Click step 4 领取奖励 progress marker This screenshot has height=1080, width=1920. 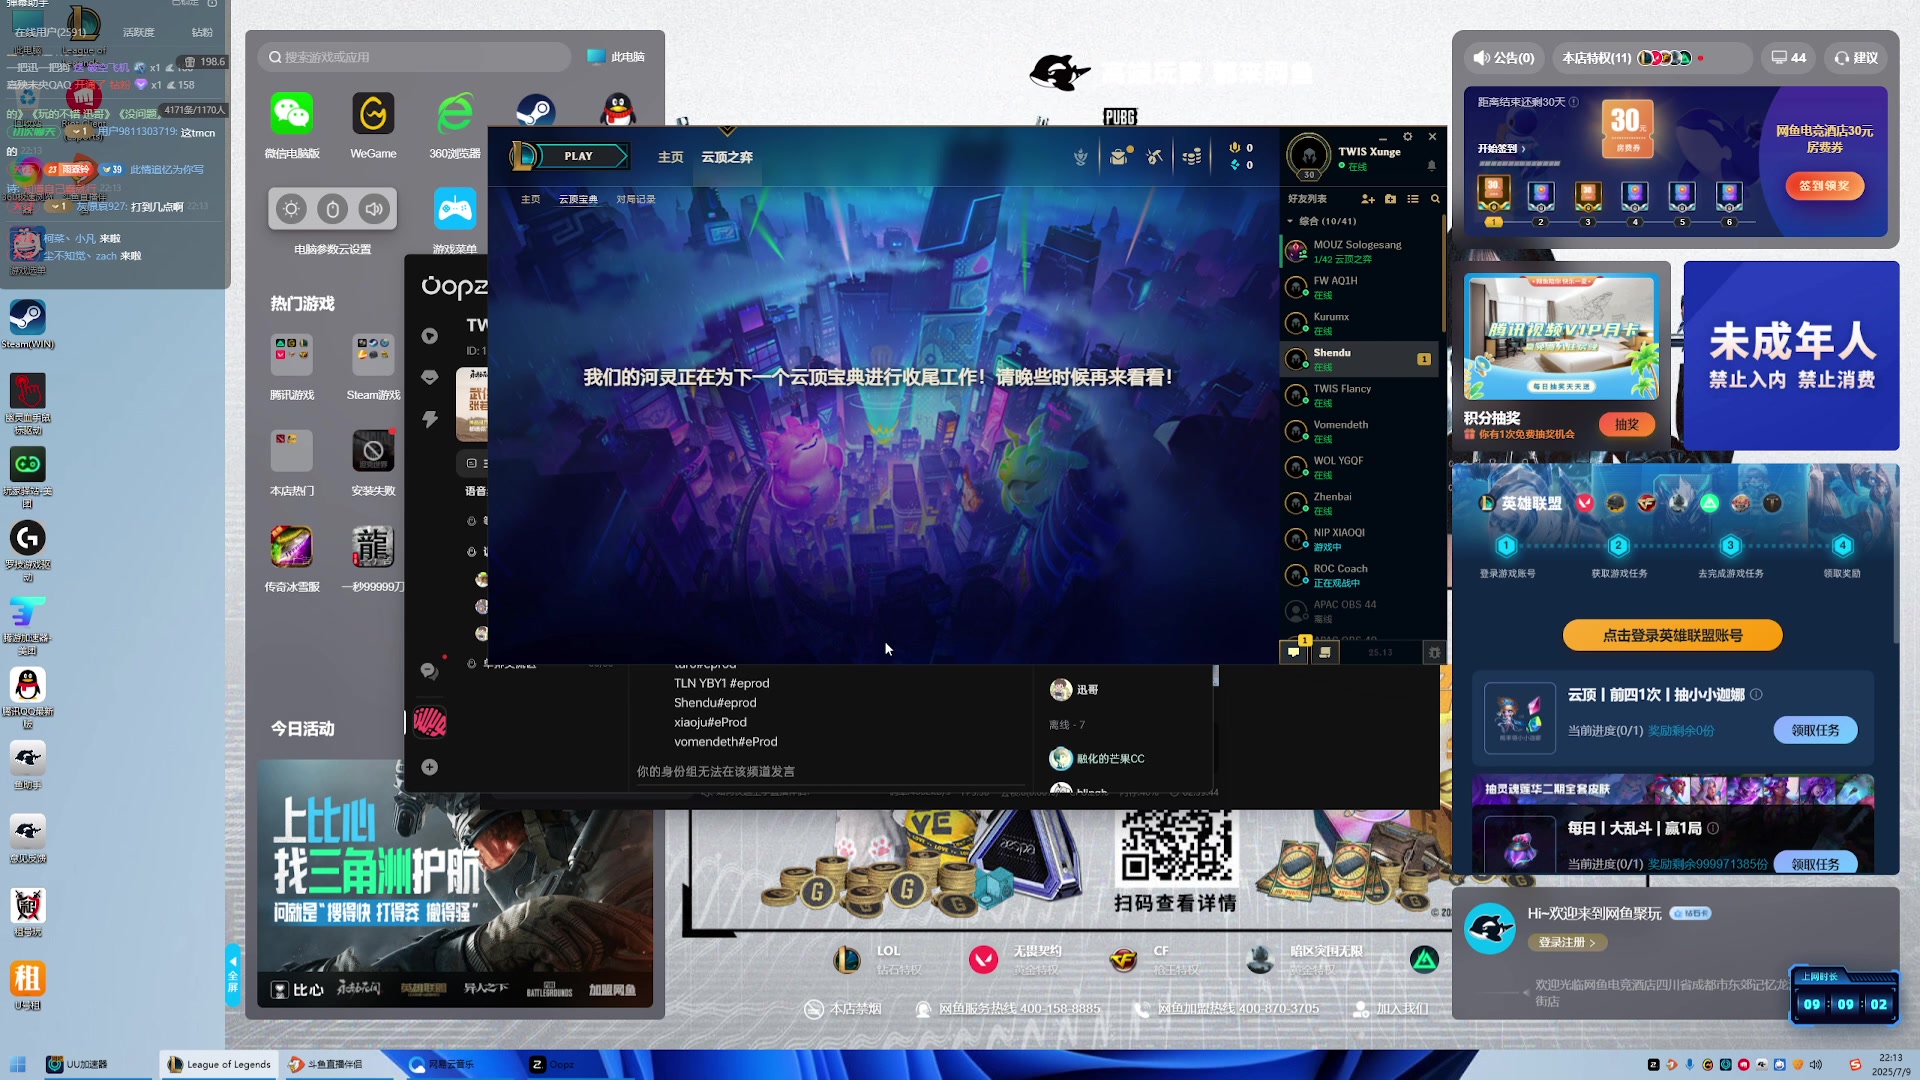coord(1842,545)
